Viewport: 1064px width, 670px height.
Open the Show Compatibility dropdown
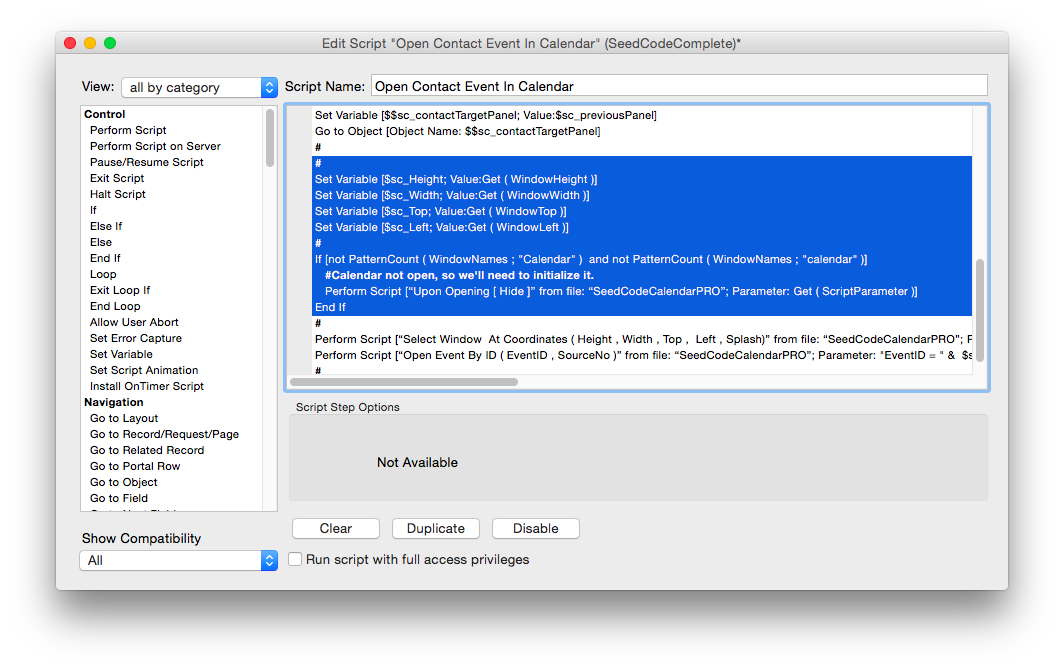179,560
